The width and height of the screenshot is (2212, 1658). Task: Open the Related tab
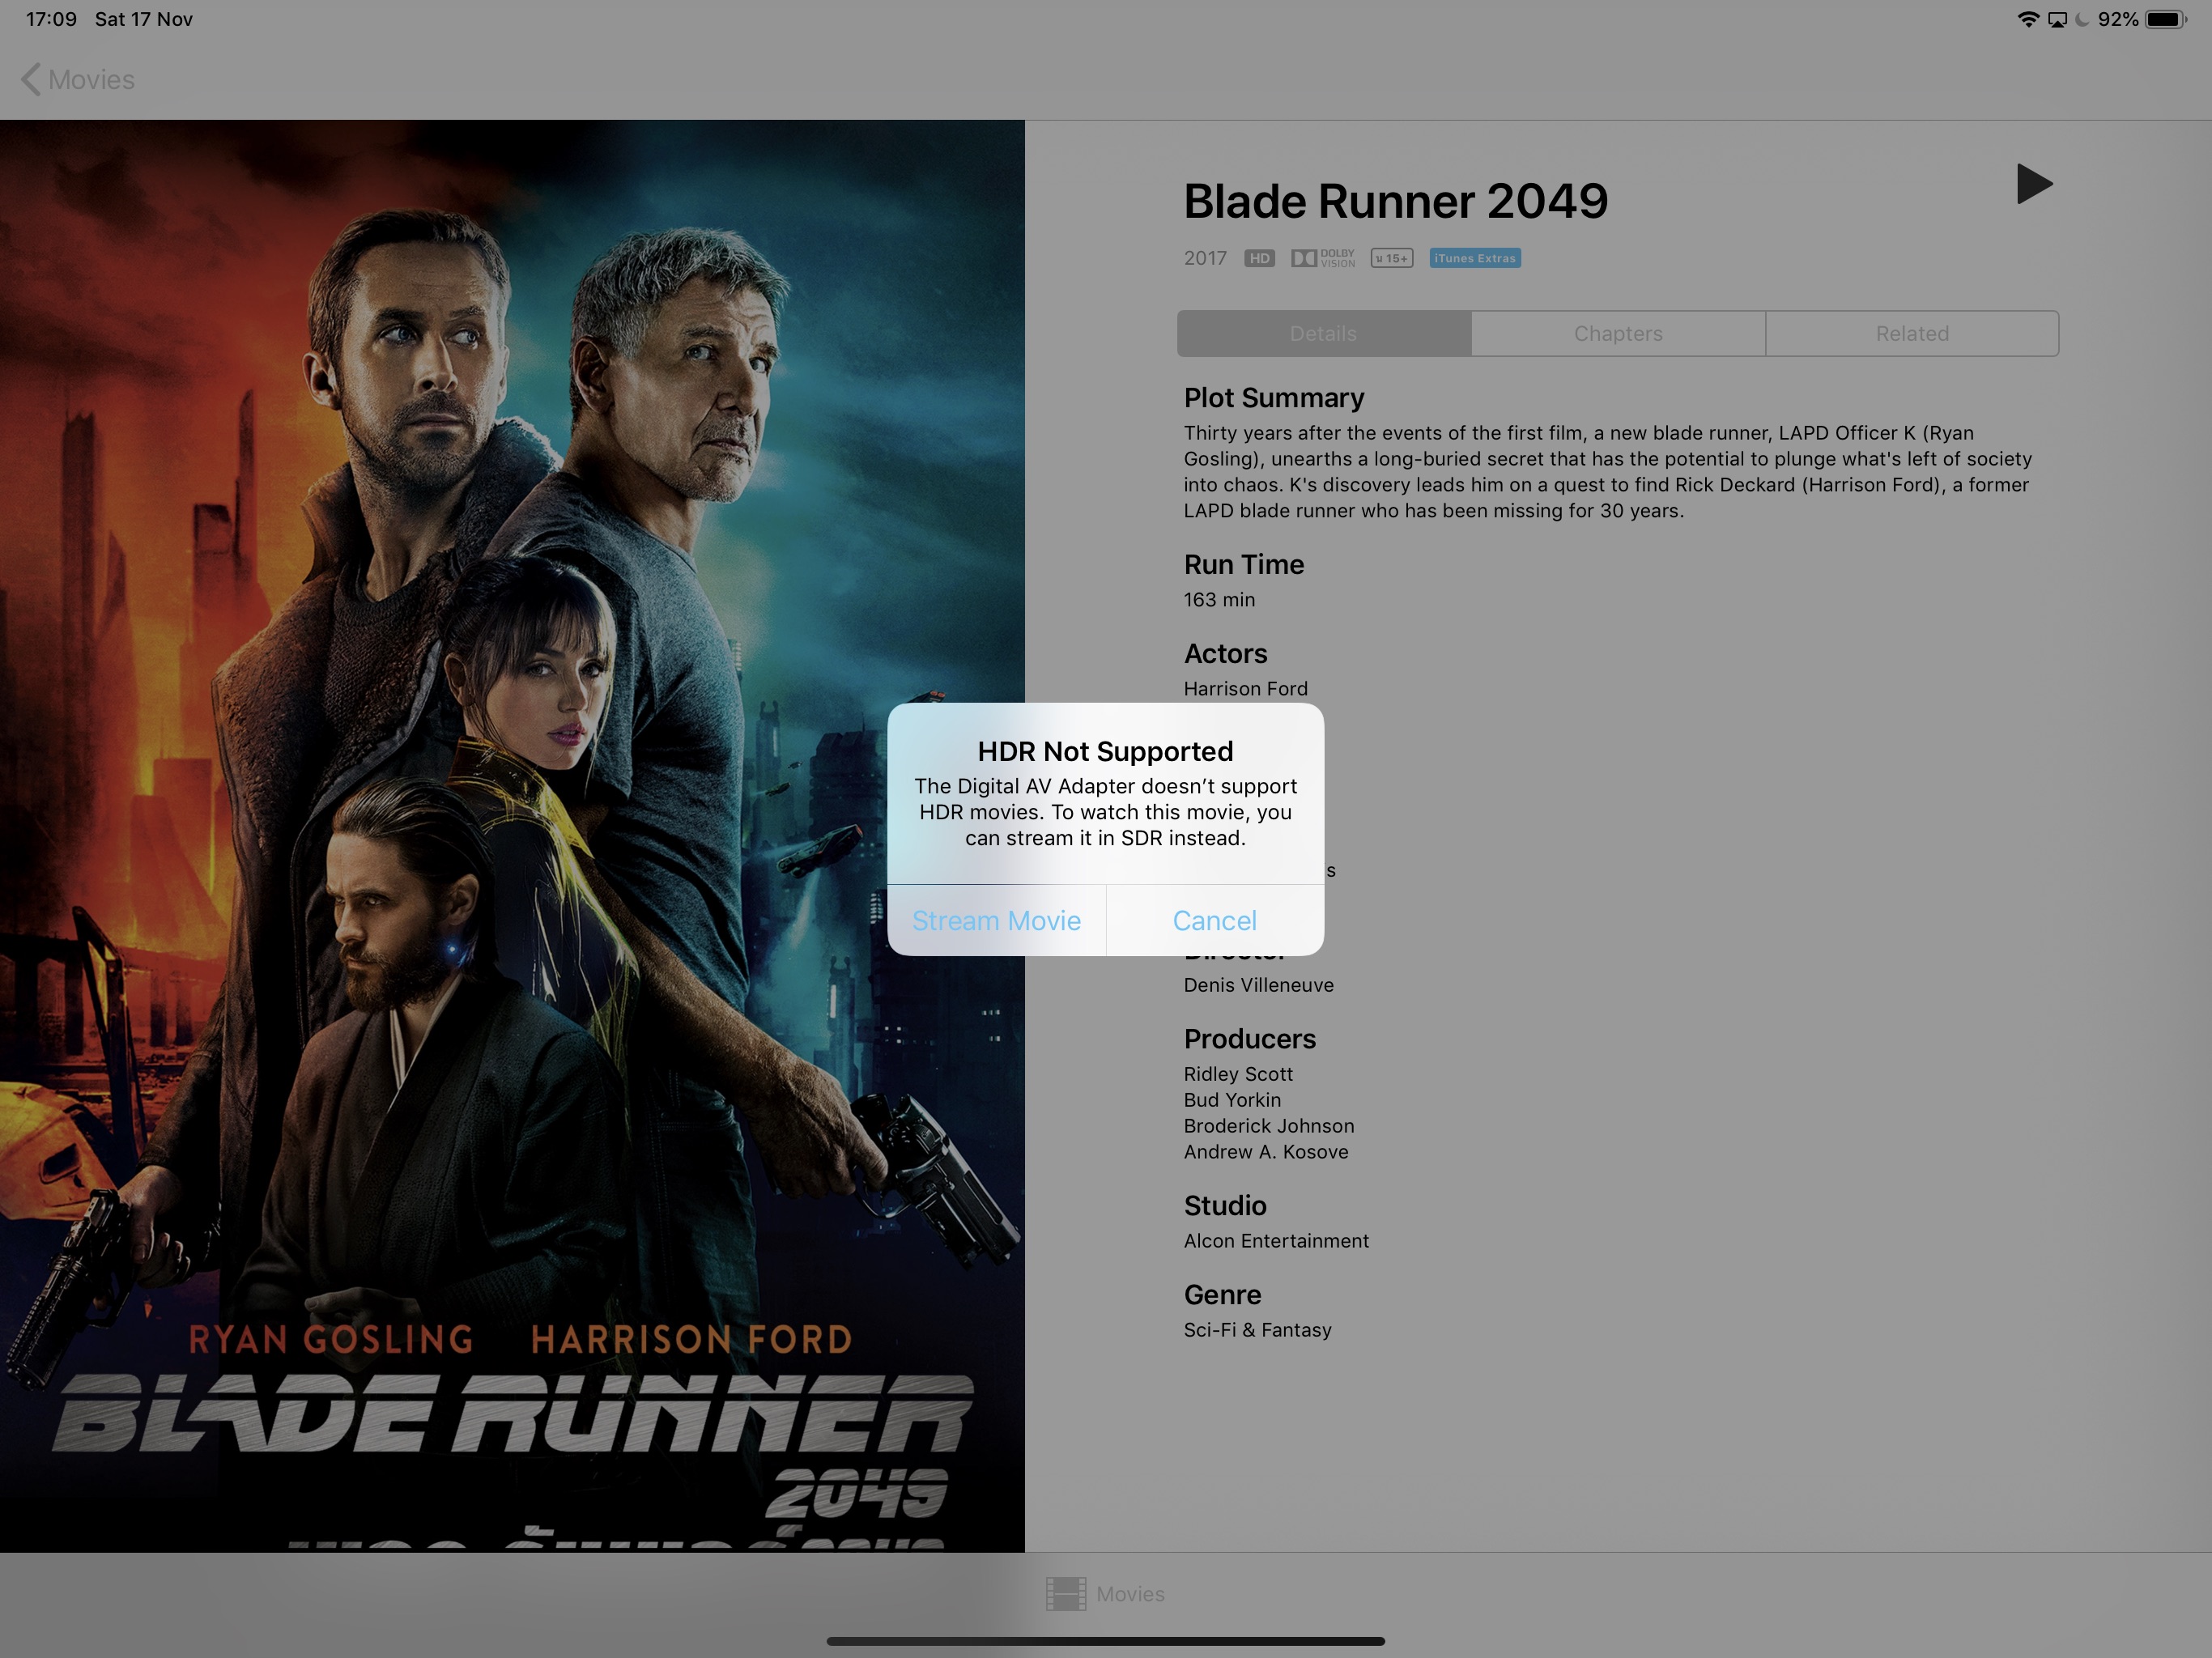pos(1911,334)
